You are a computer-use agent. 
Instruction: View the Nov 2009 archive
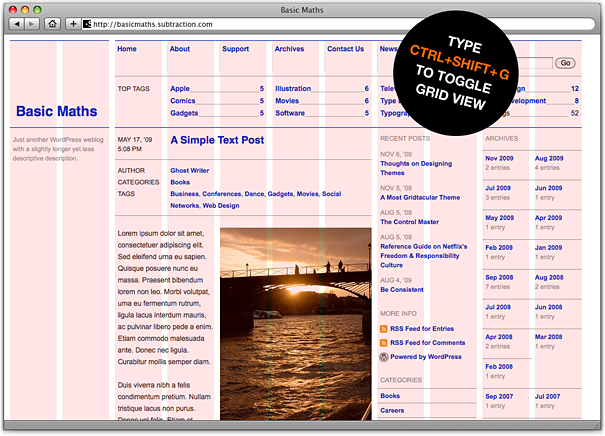pos(499,158)
